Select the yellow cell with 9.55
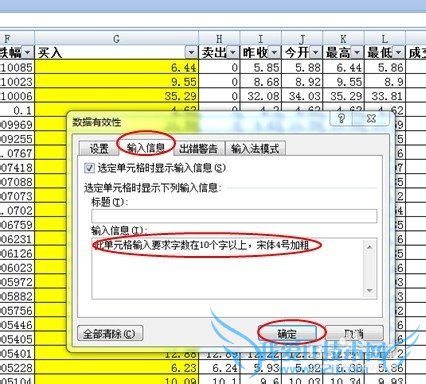The width and height of the screenshot is (426, 384). click(x=116, y=82)
